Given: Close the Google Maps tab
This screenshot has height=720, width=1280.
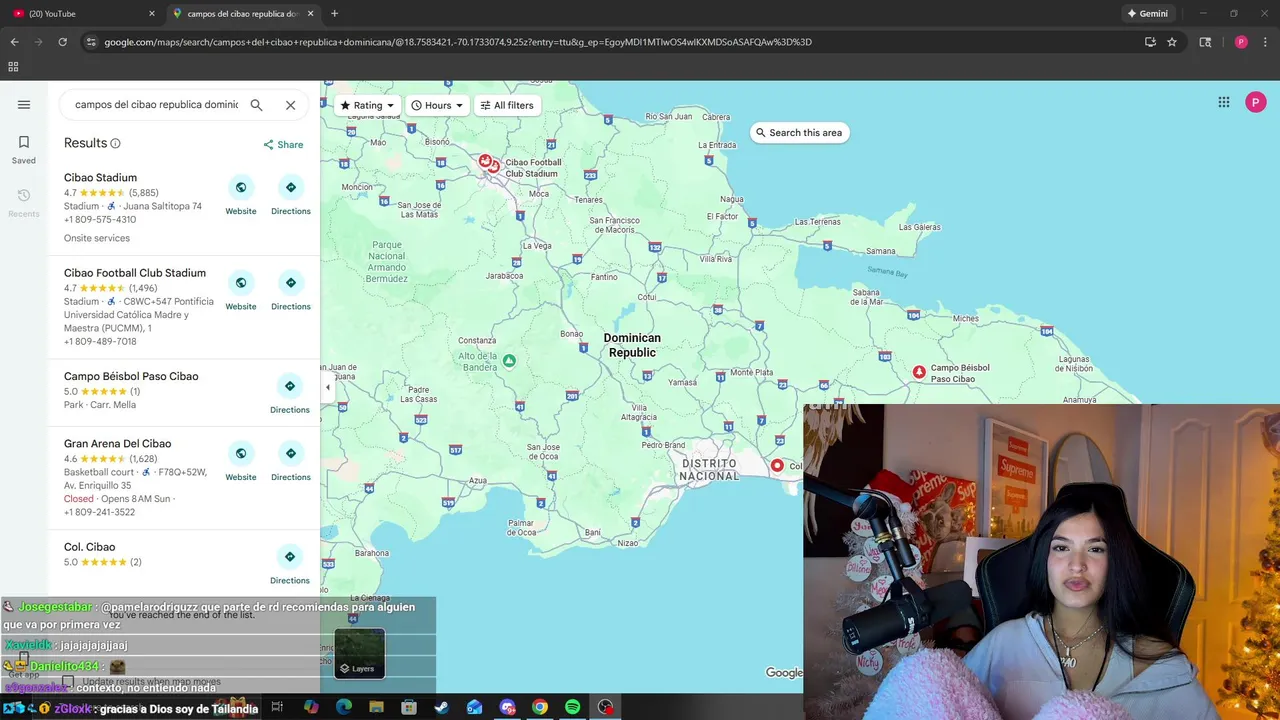Looking at the screenshot, I should click(x=311, y=14).
